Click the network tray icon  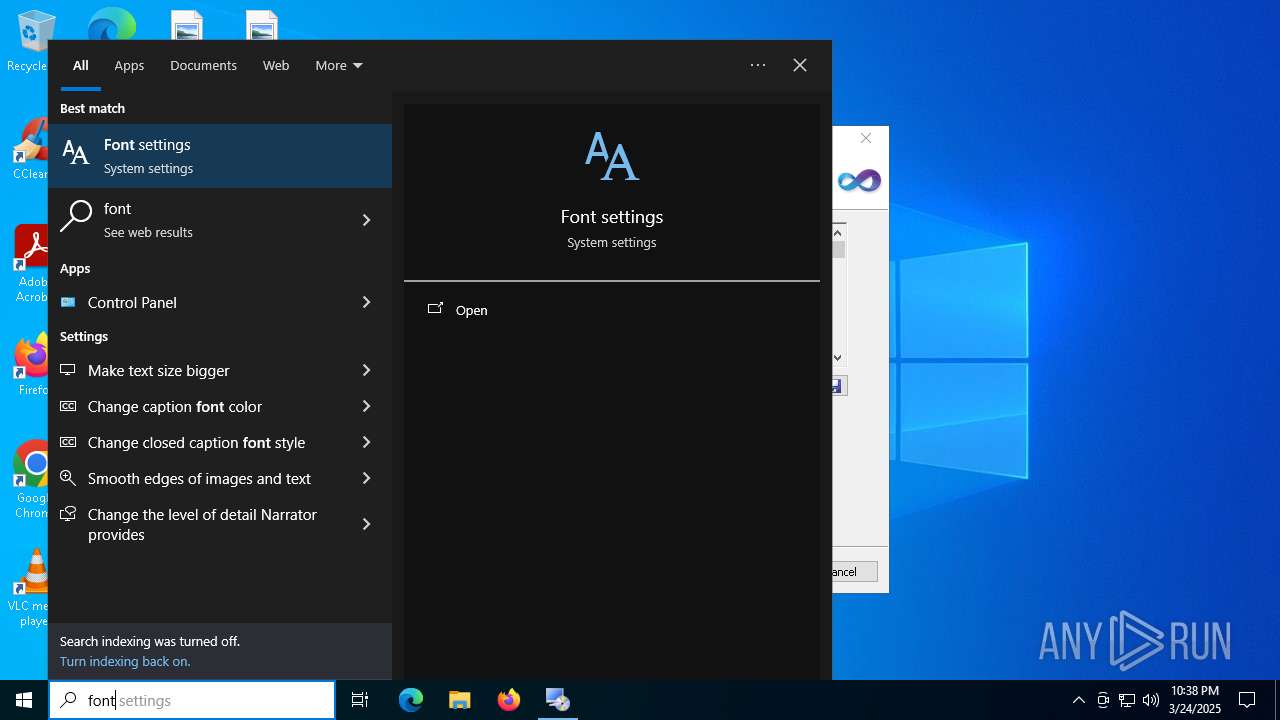tap(1127, 700)
